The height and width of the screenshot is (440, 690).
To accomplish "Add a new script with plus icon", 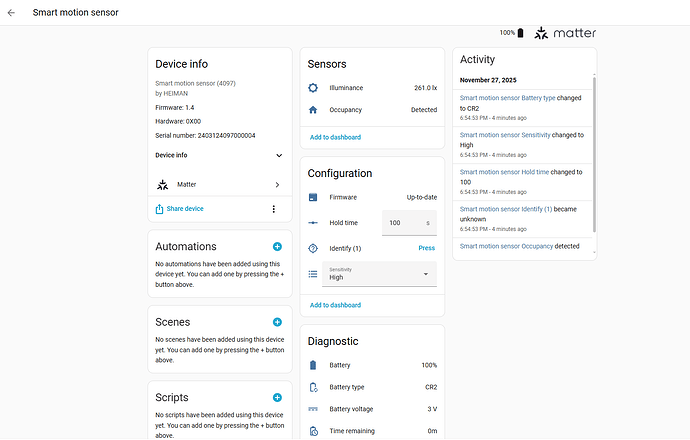I will (x=277, y=397).
